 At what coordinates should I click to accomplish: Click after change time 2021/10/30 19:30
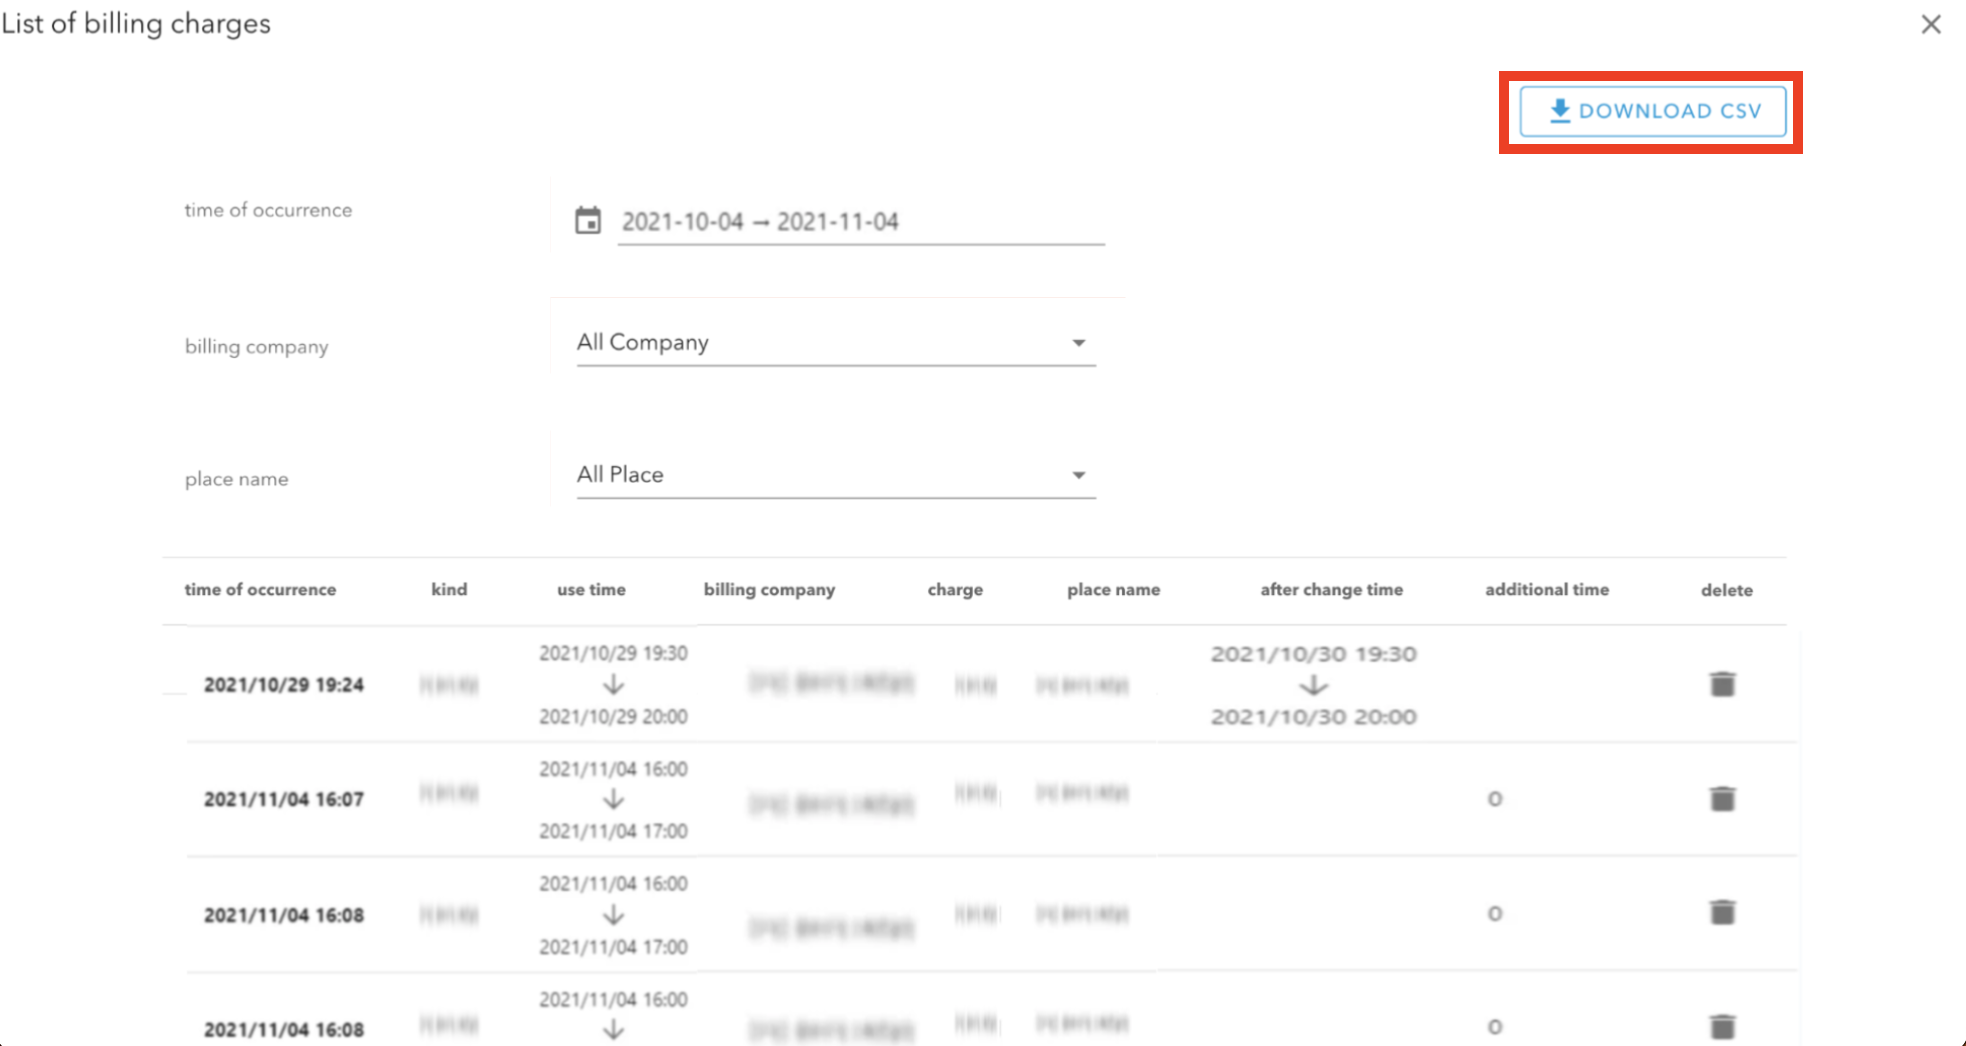1314,654
